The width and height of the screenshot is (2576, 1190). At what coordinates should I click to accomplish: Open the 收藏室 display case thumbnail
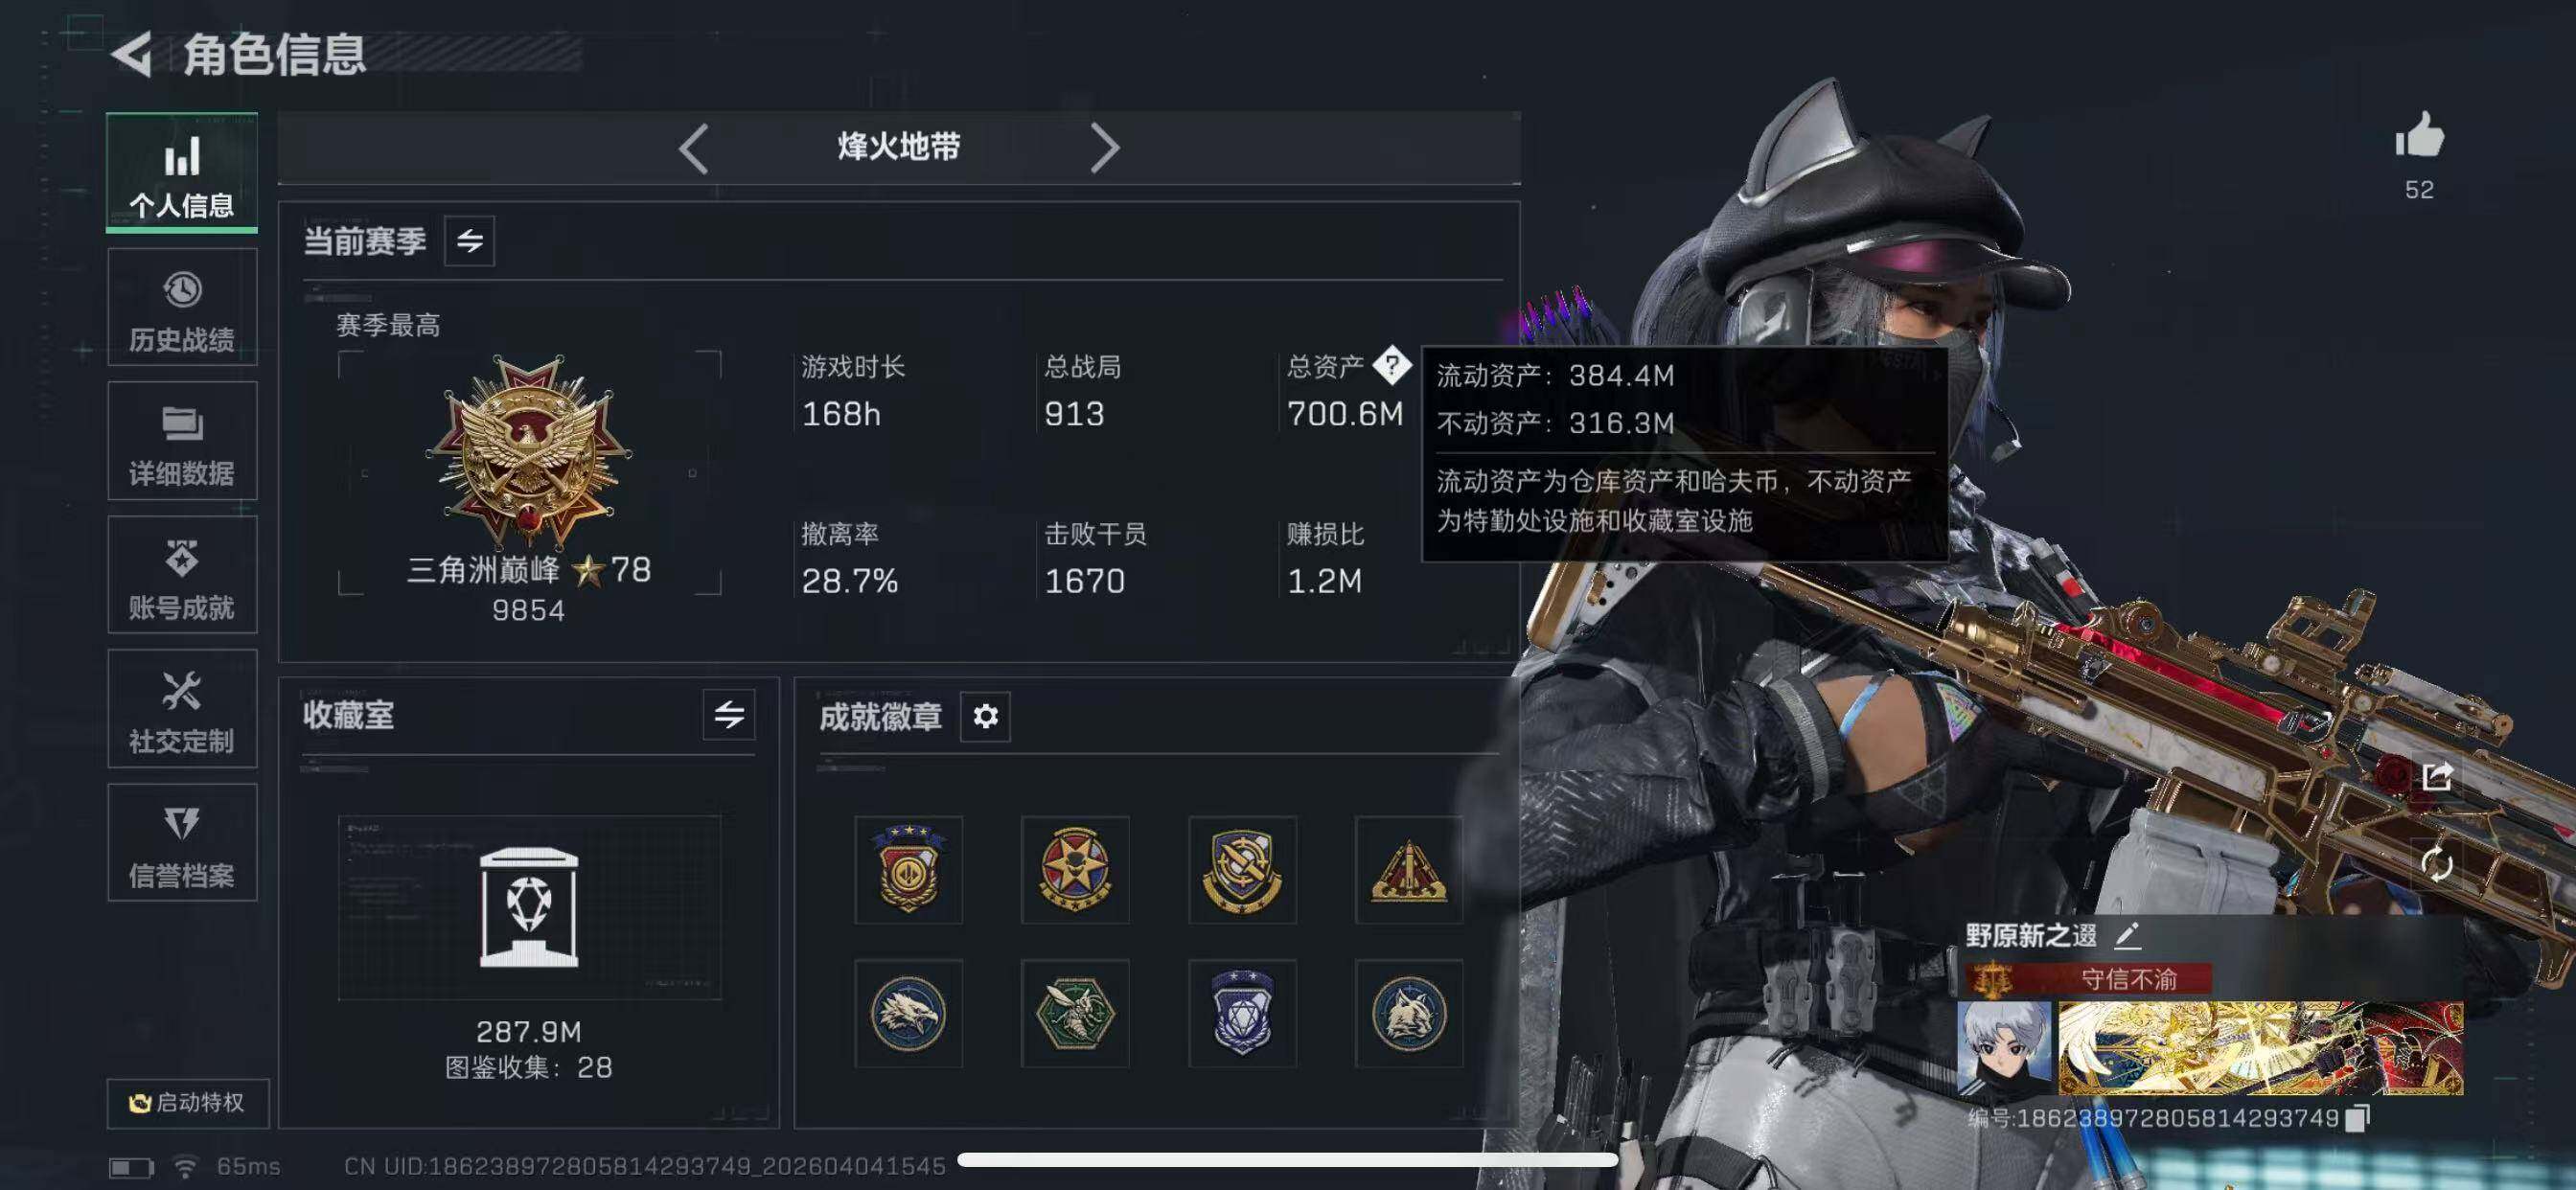click(x=529, y=907)
